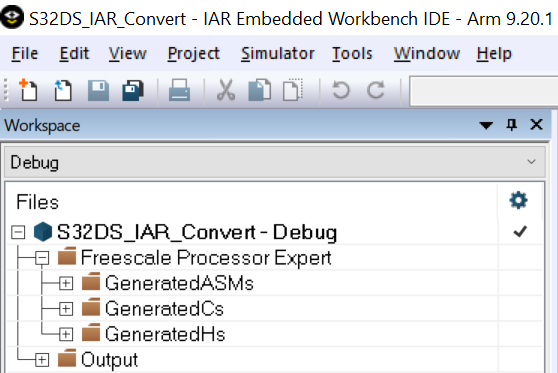Expand the Output folder node
Image resolution: width=558 pixels, height=373 pixels.
coord(42,360)
